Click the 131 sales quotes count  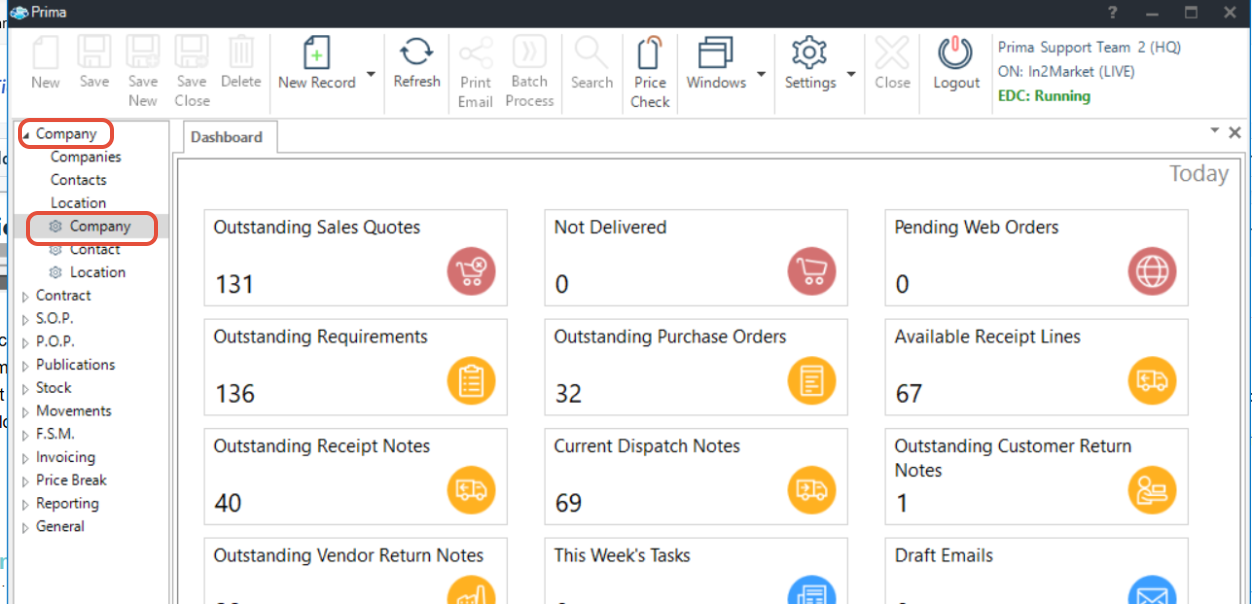[234, 285]
